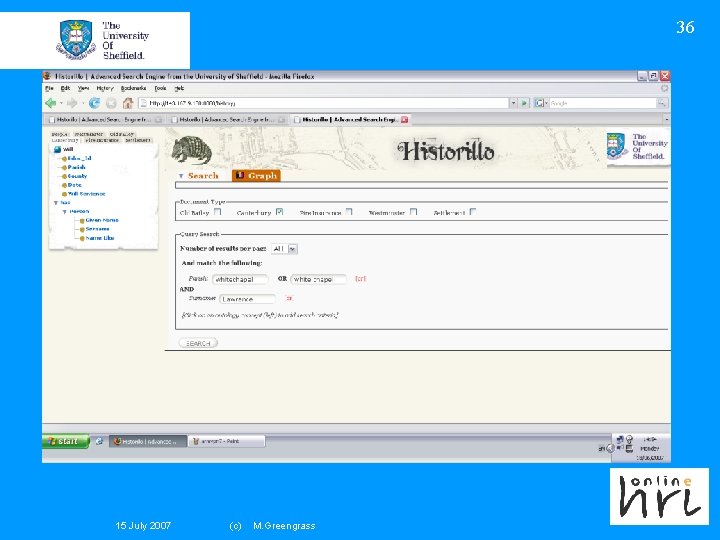Click the Parish field containing white chapel
This screenshot has height=540, width=720.
point(318,279)
